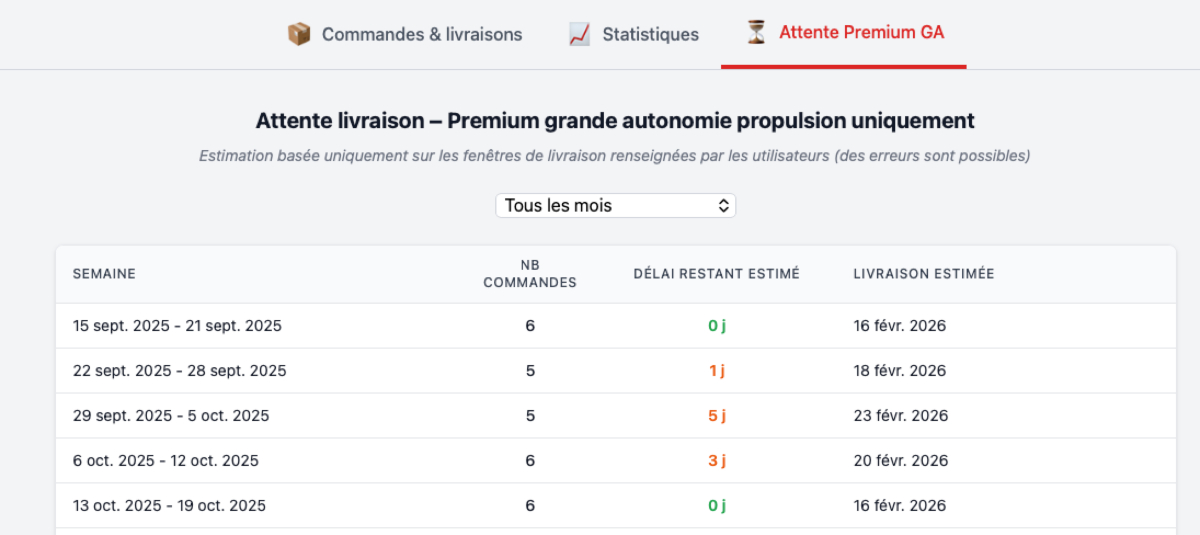The image size is (1200, 535).
Task: Select the 15 sept. – 21 sept. row
Action: pos(177,326)
